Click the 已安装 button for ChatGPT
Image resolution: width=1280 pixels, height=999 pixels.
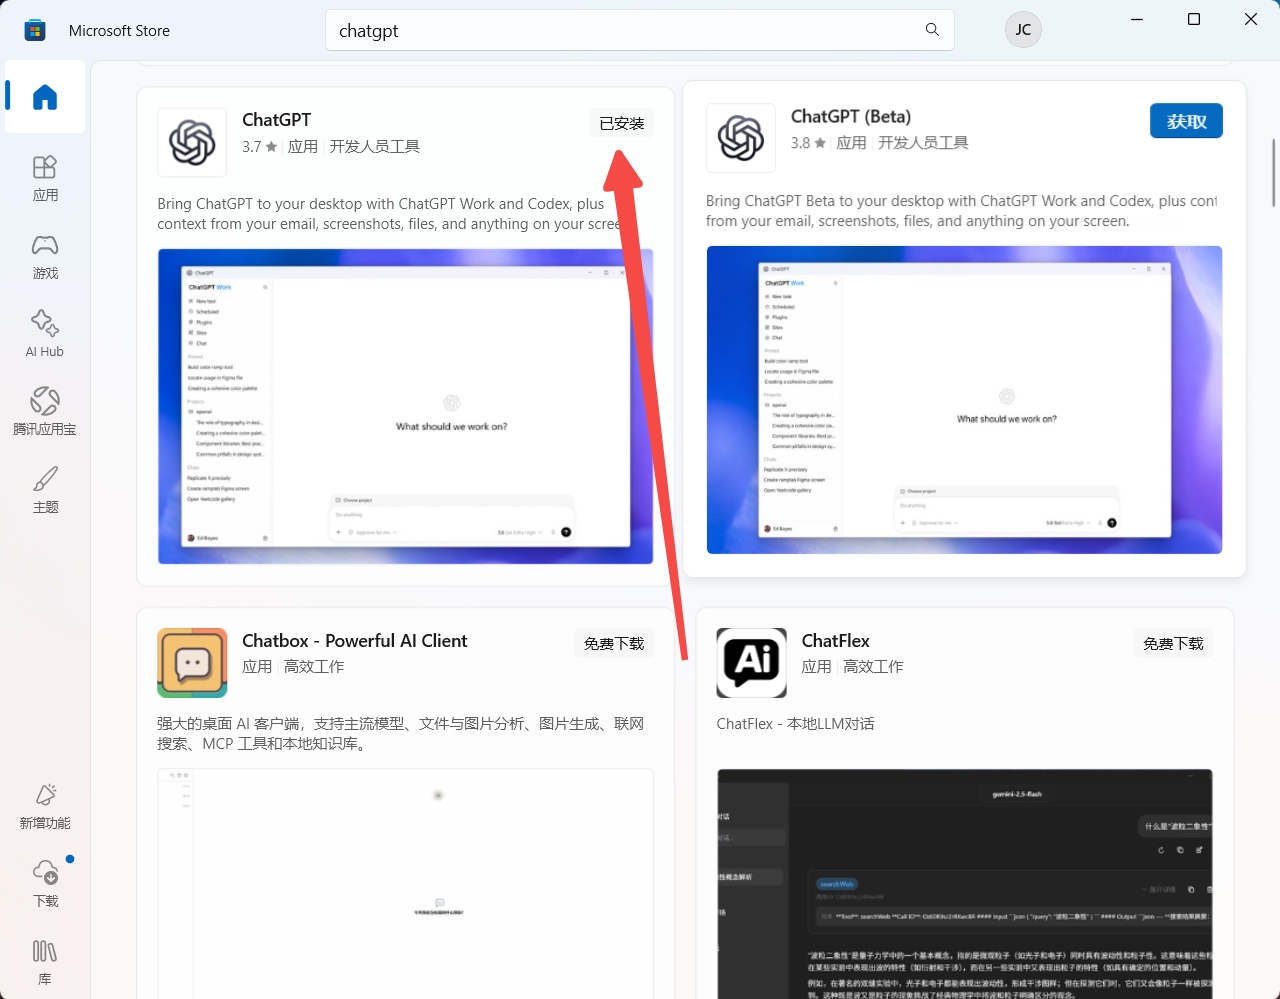621,123
